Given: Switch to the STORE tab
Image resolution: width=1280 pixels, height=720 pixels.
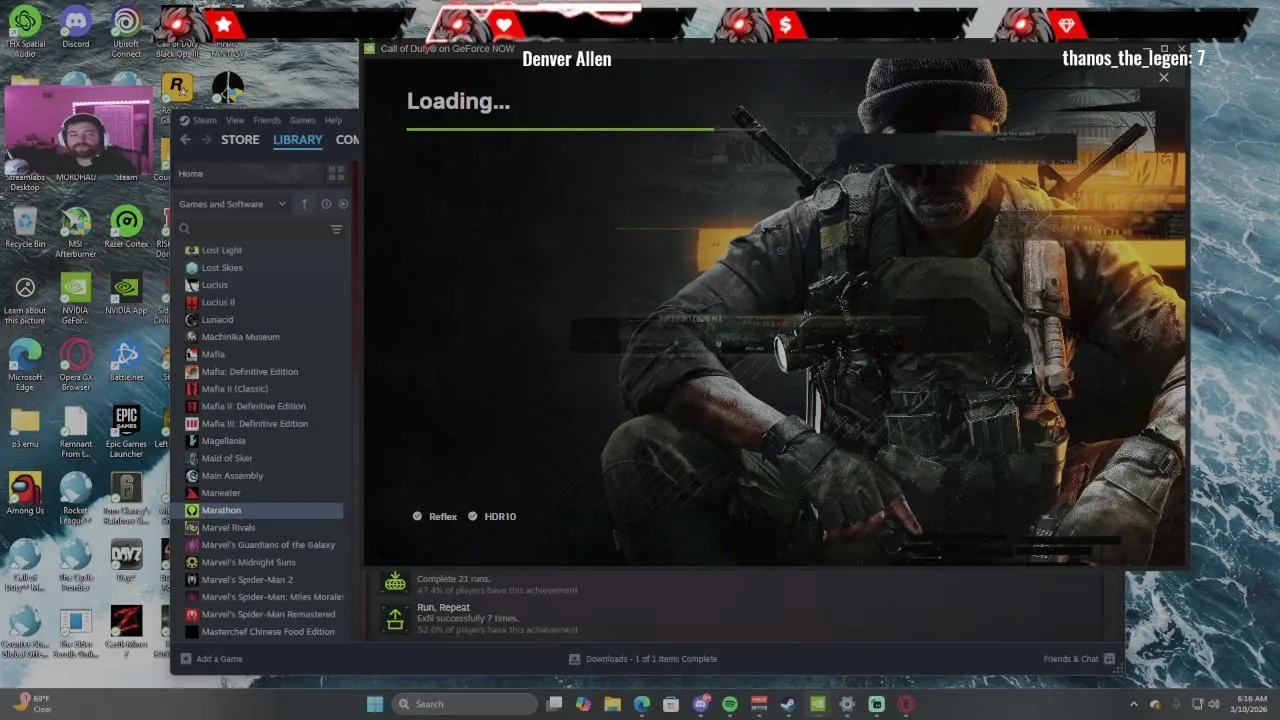Looking at the screenshot, I should point(240,140).
